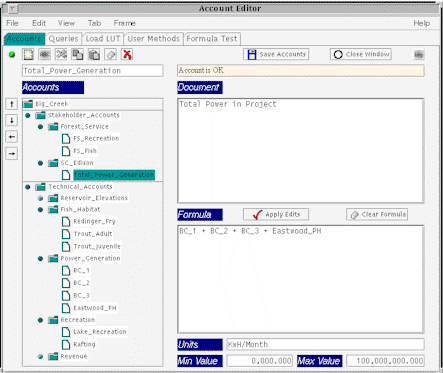
Task: Click the Max Value field
Action: tap(385, 361)
